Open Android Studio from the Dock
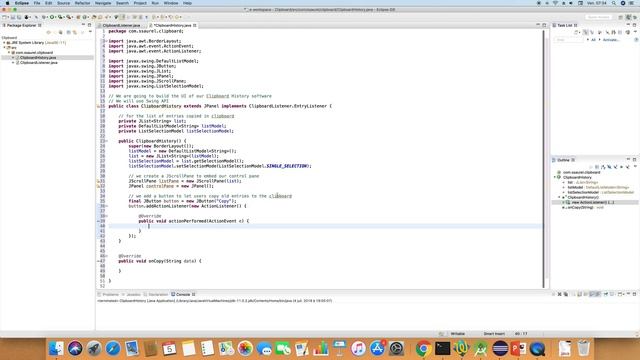Screen dimensions: 640x360 481,349
